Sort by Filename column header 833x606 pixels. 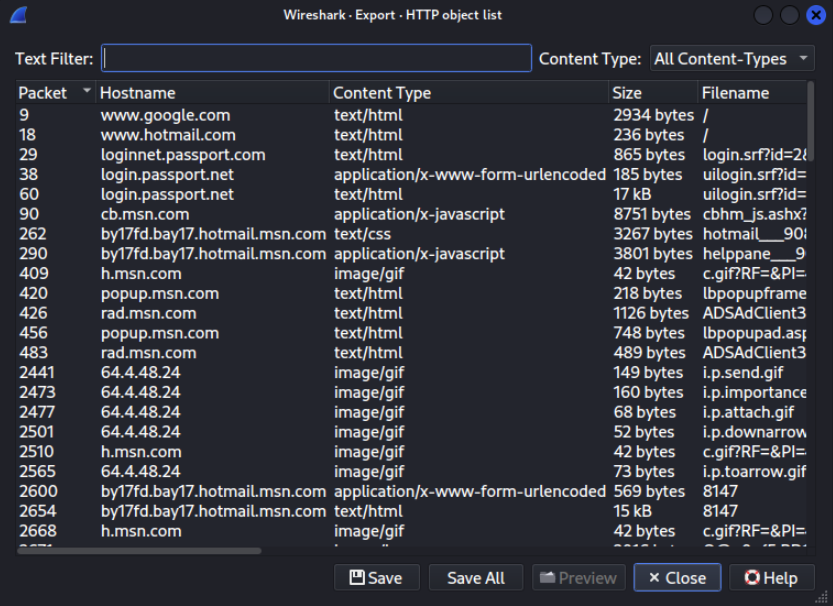750,93
